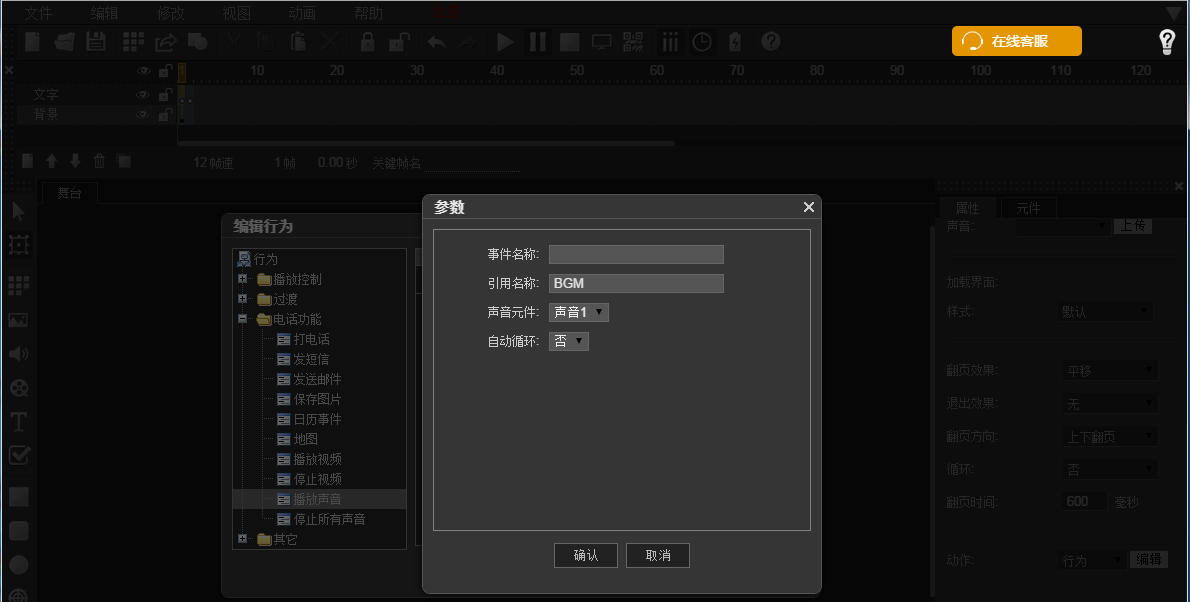Click the help question mark icon
Viewport: 1190px width, 602px height.
769,41
